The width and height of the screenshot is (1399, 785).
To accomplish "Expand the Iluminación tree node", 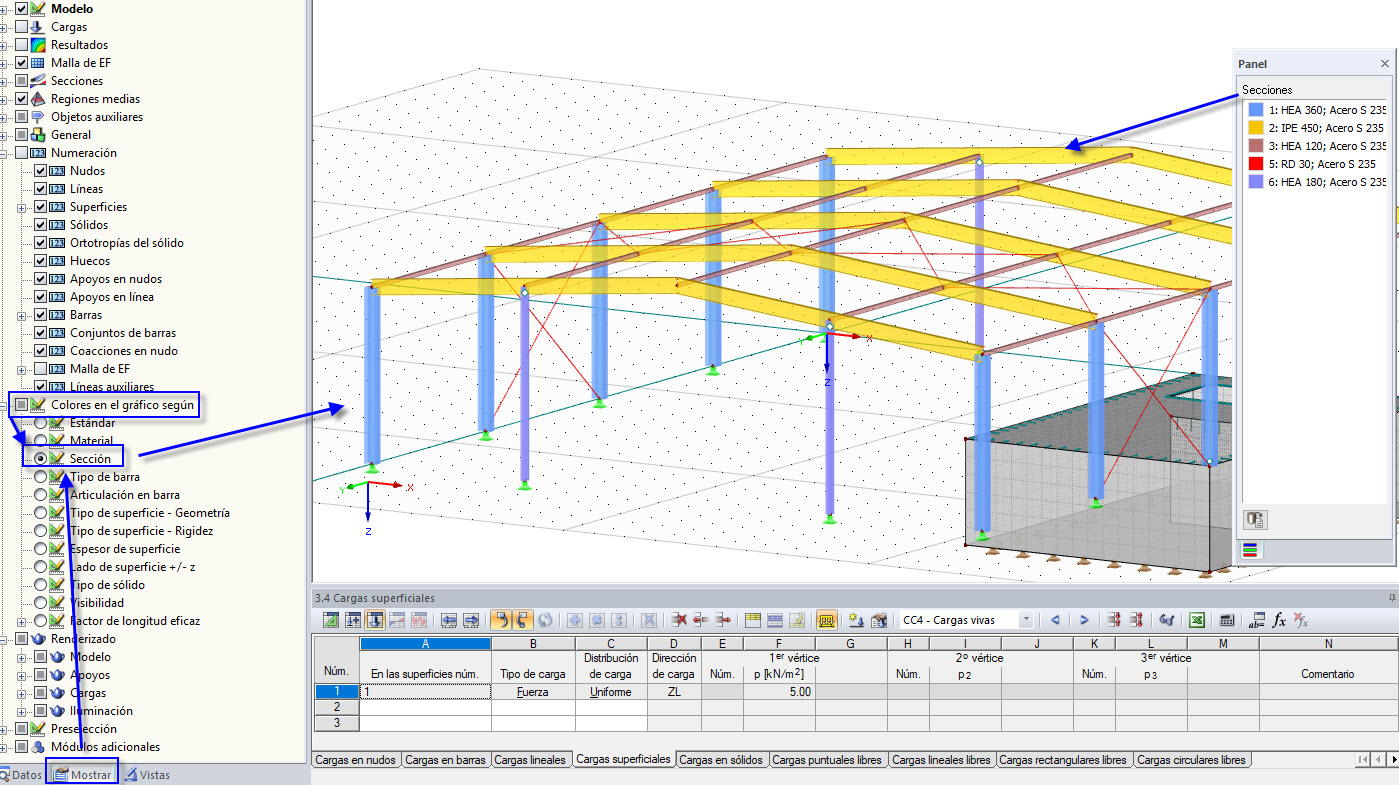I will point(22,711).
